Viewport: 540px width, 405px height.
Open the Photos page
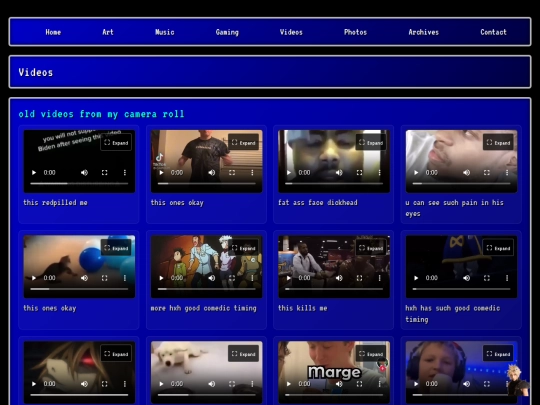tap(355, 32)
